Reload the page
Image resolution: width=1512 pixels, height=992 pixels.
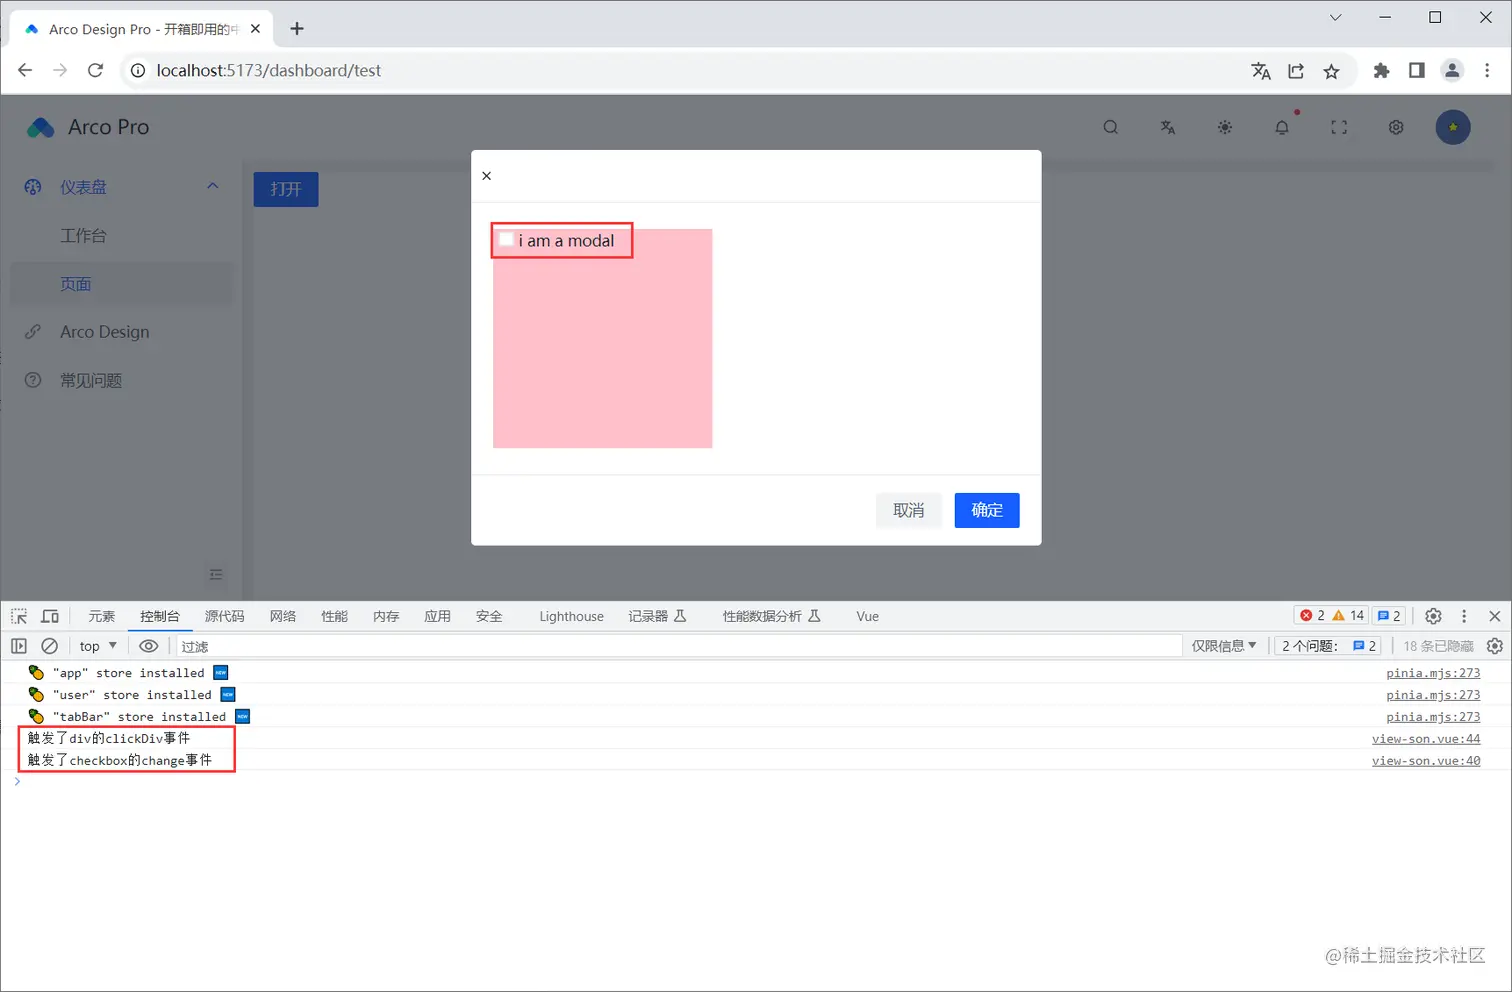coord(95,70)
